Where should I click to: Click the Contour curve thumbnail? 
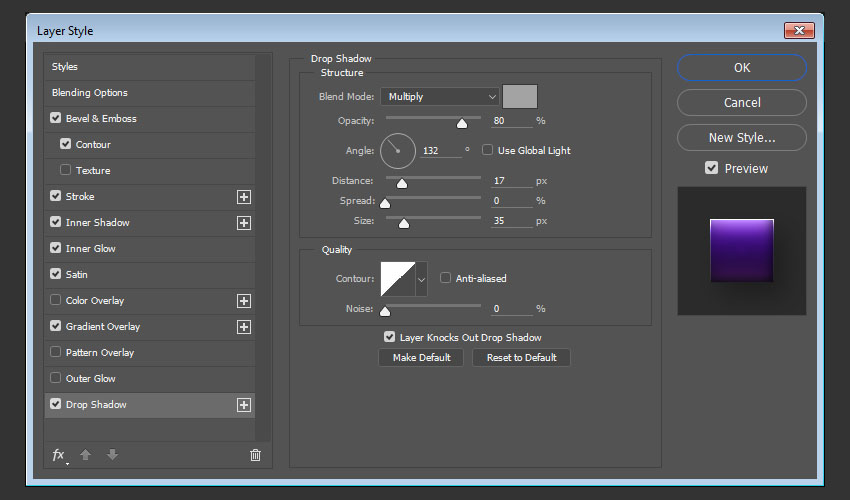[397, 279]
